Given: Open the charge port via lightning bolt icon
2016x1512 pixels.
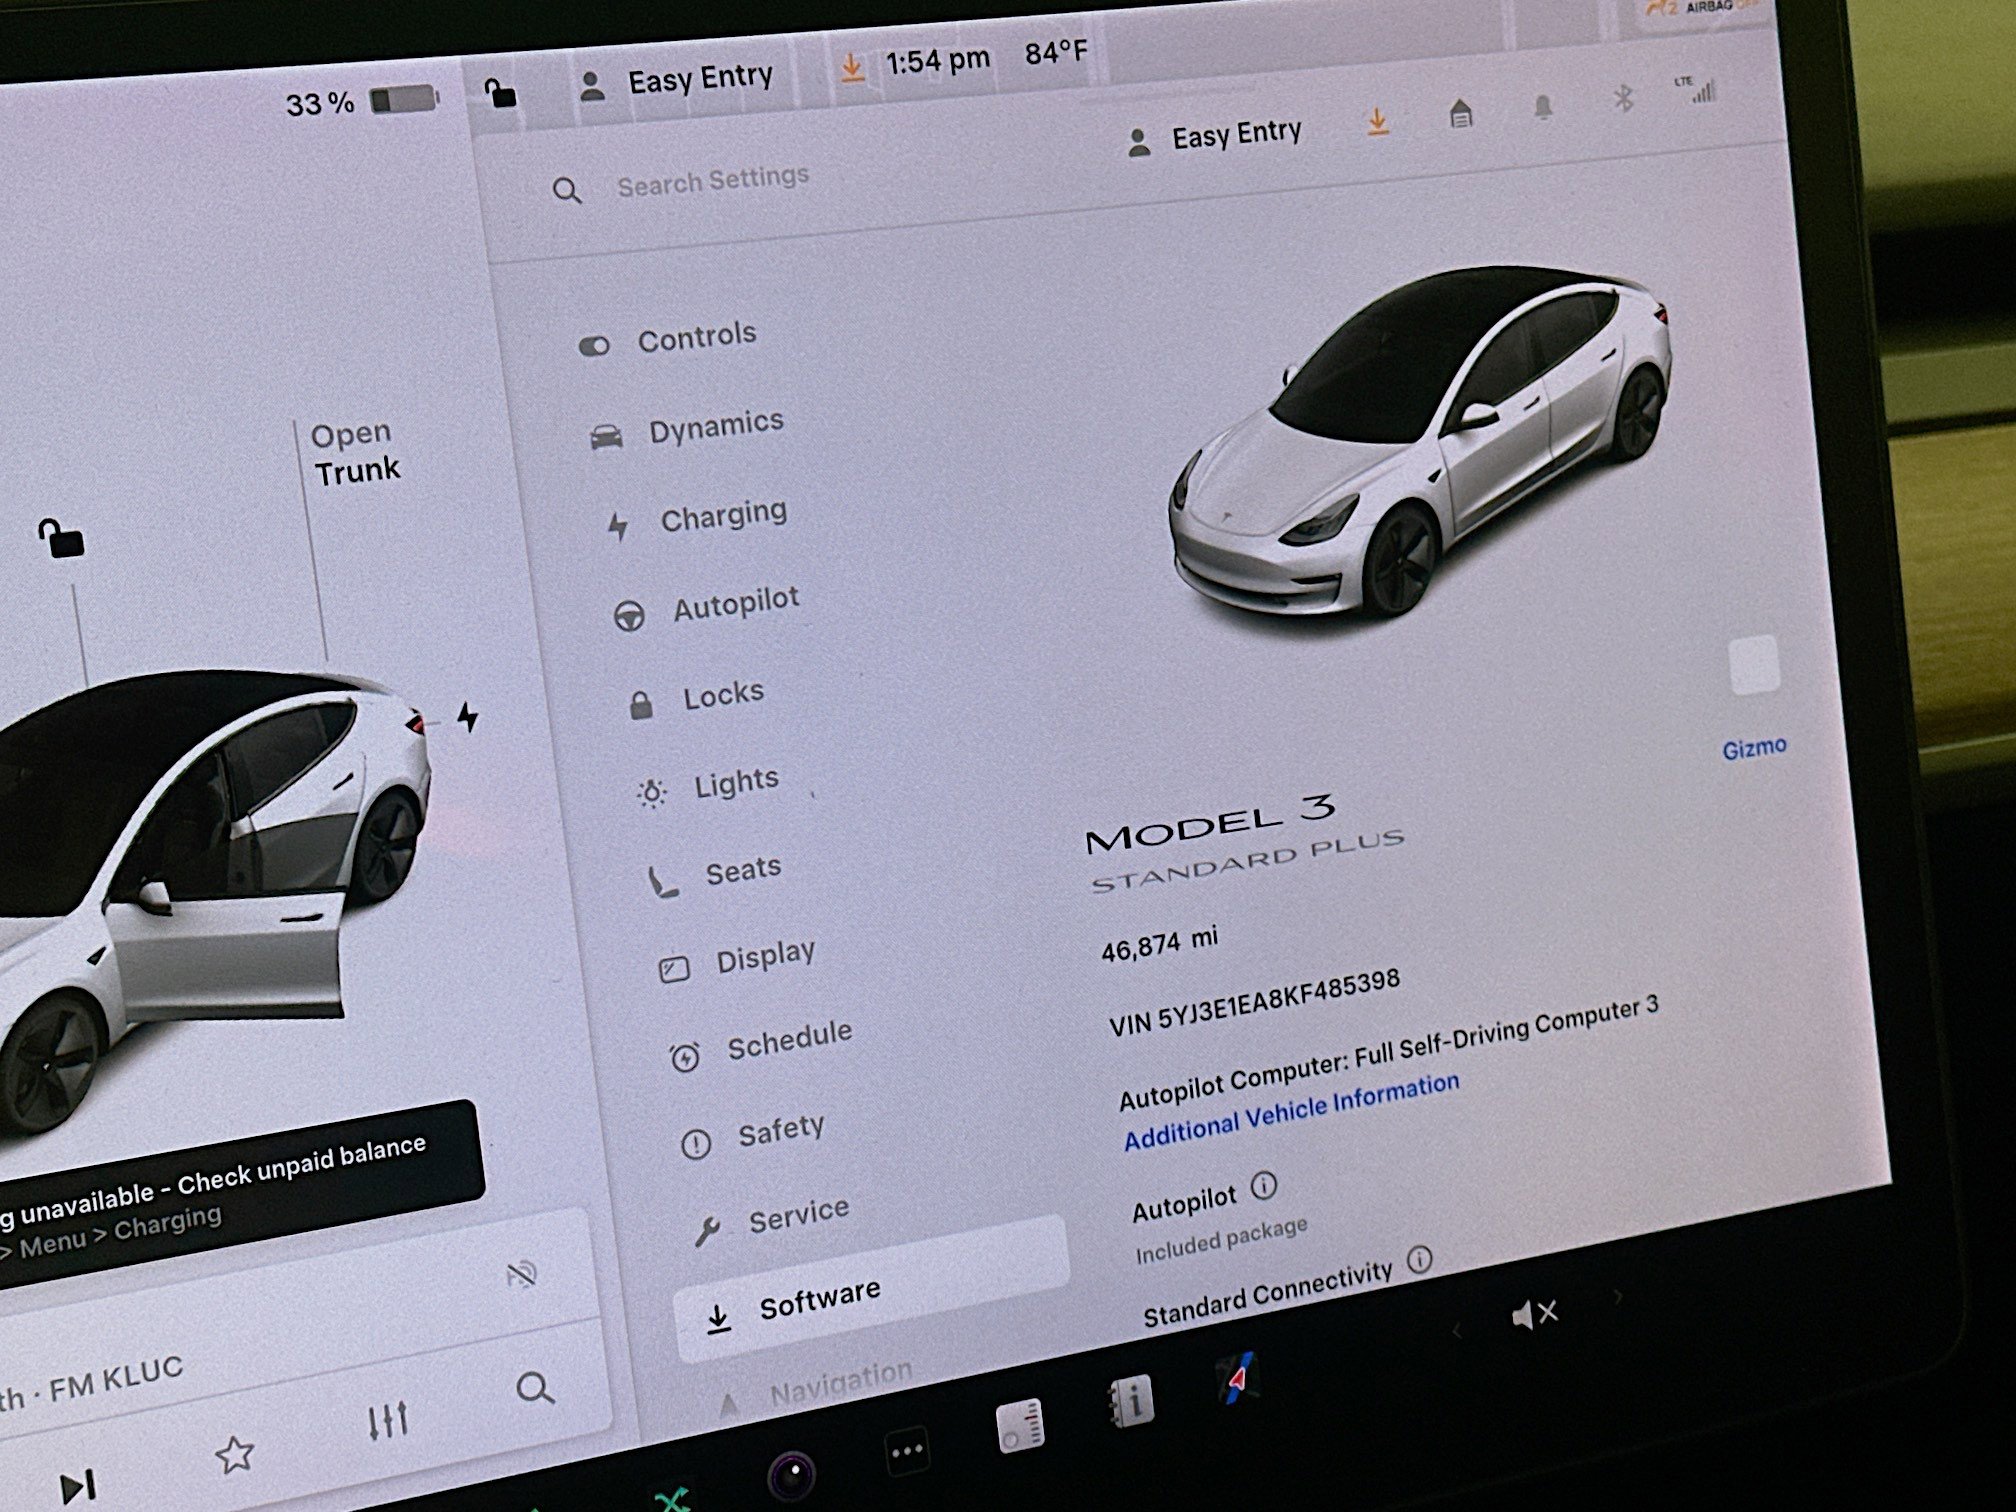Looking at the screenshot, I should point(467,716).
